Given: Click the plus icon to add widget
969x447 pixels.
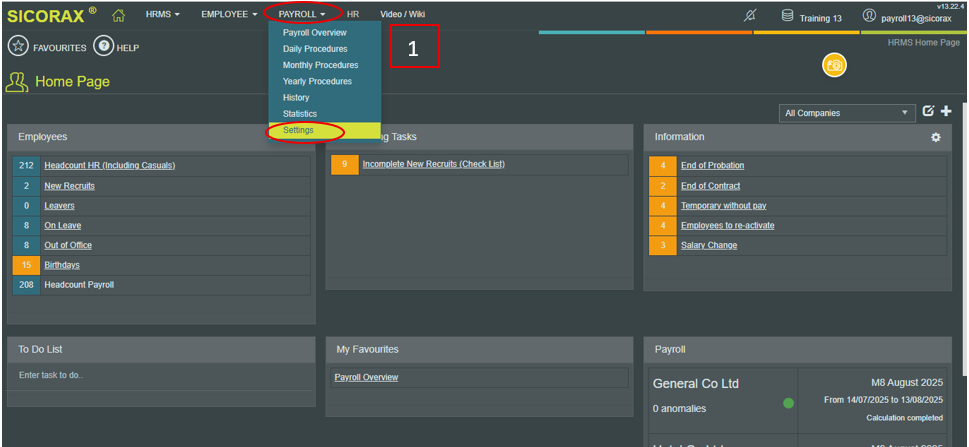Looking at the screenshot, I should coord(946,111).
